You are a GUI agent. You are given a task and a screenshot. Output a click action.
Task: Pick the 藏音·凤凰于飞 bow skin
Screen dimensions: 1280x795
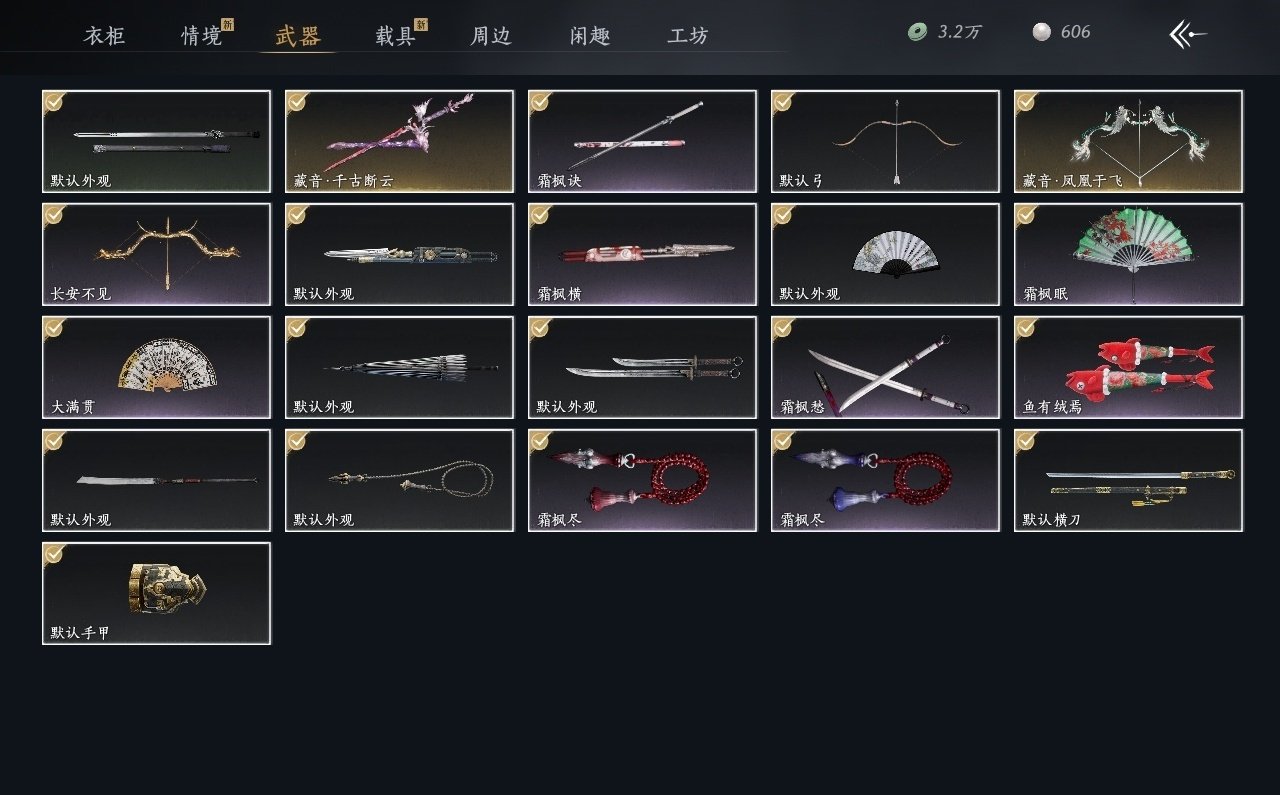click(x=1128, y=141)
